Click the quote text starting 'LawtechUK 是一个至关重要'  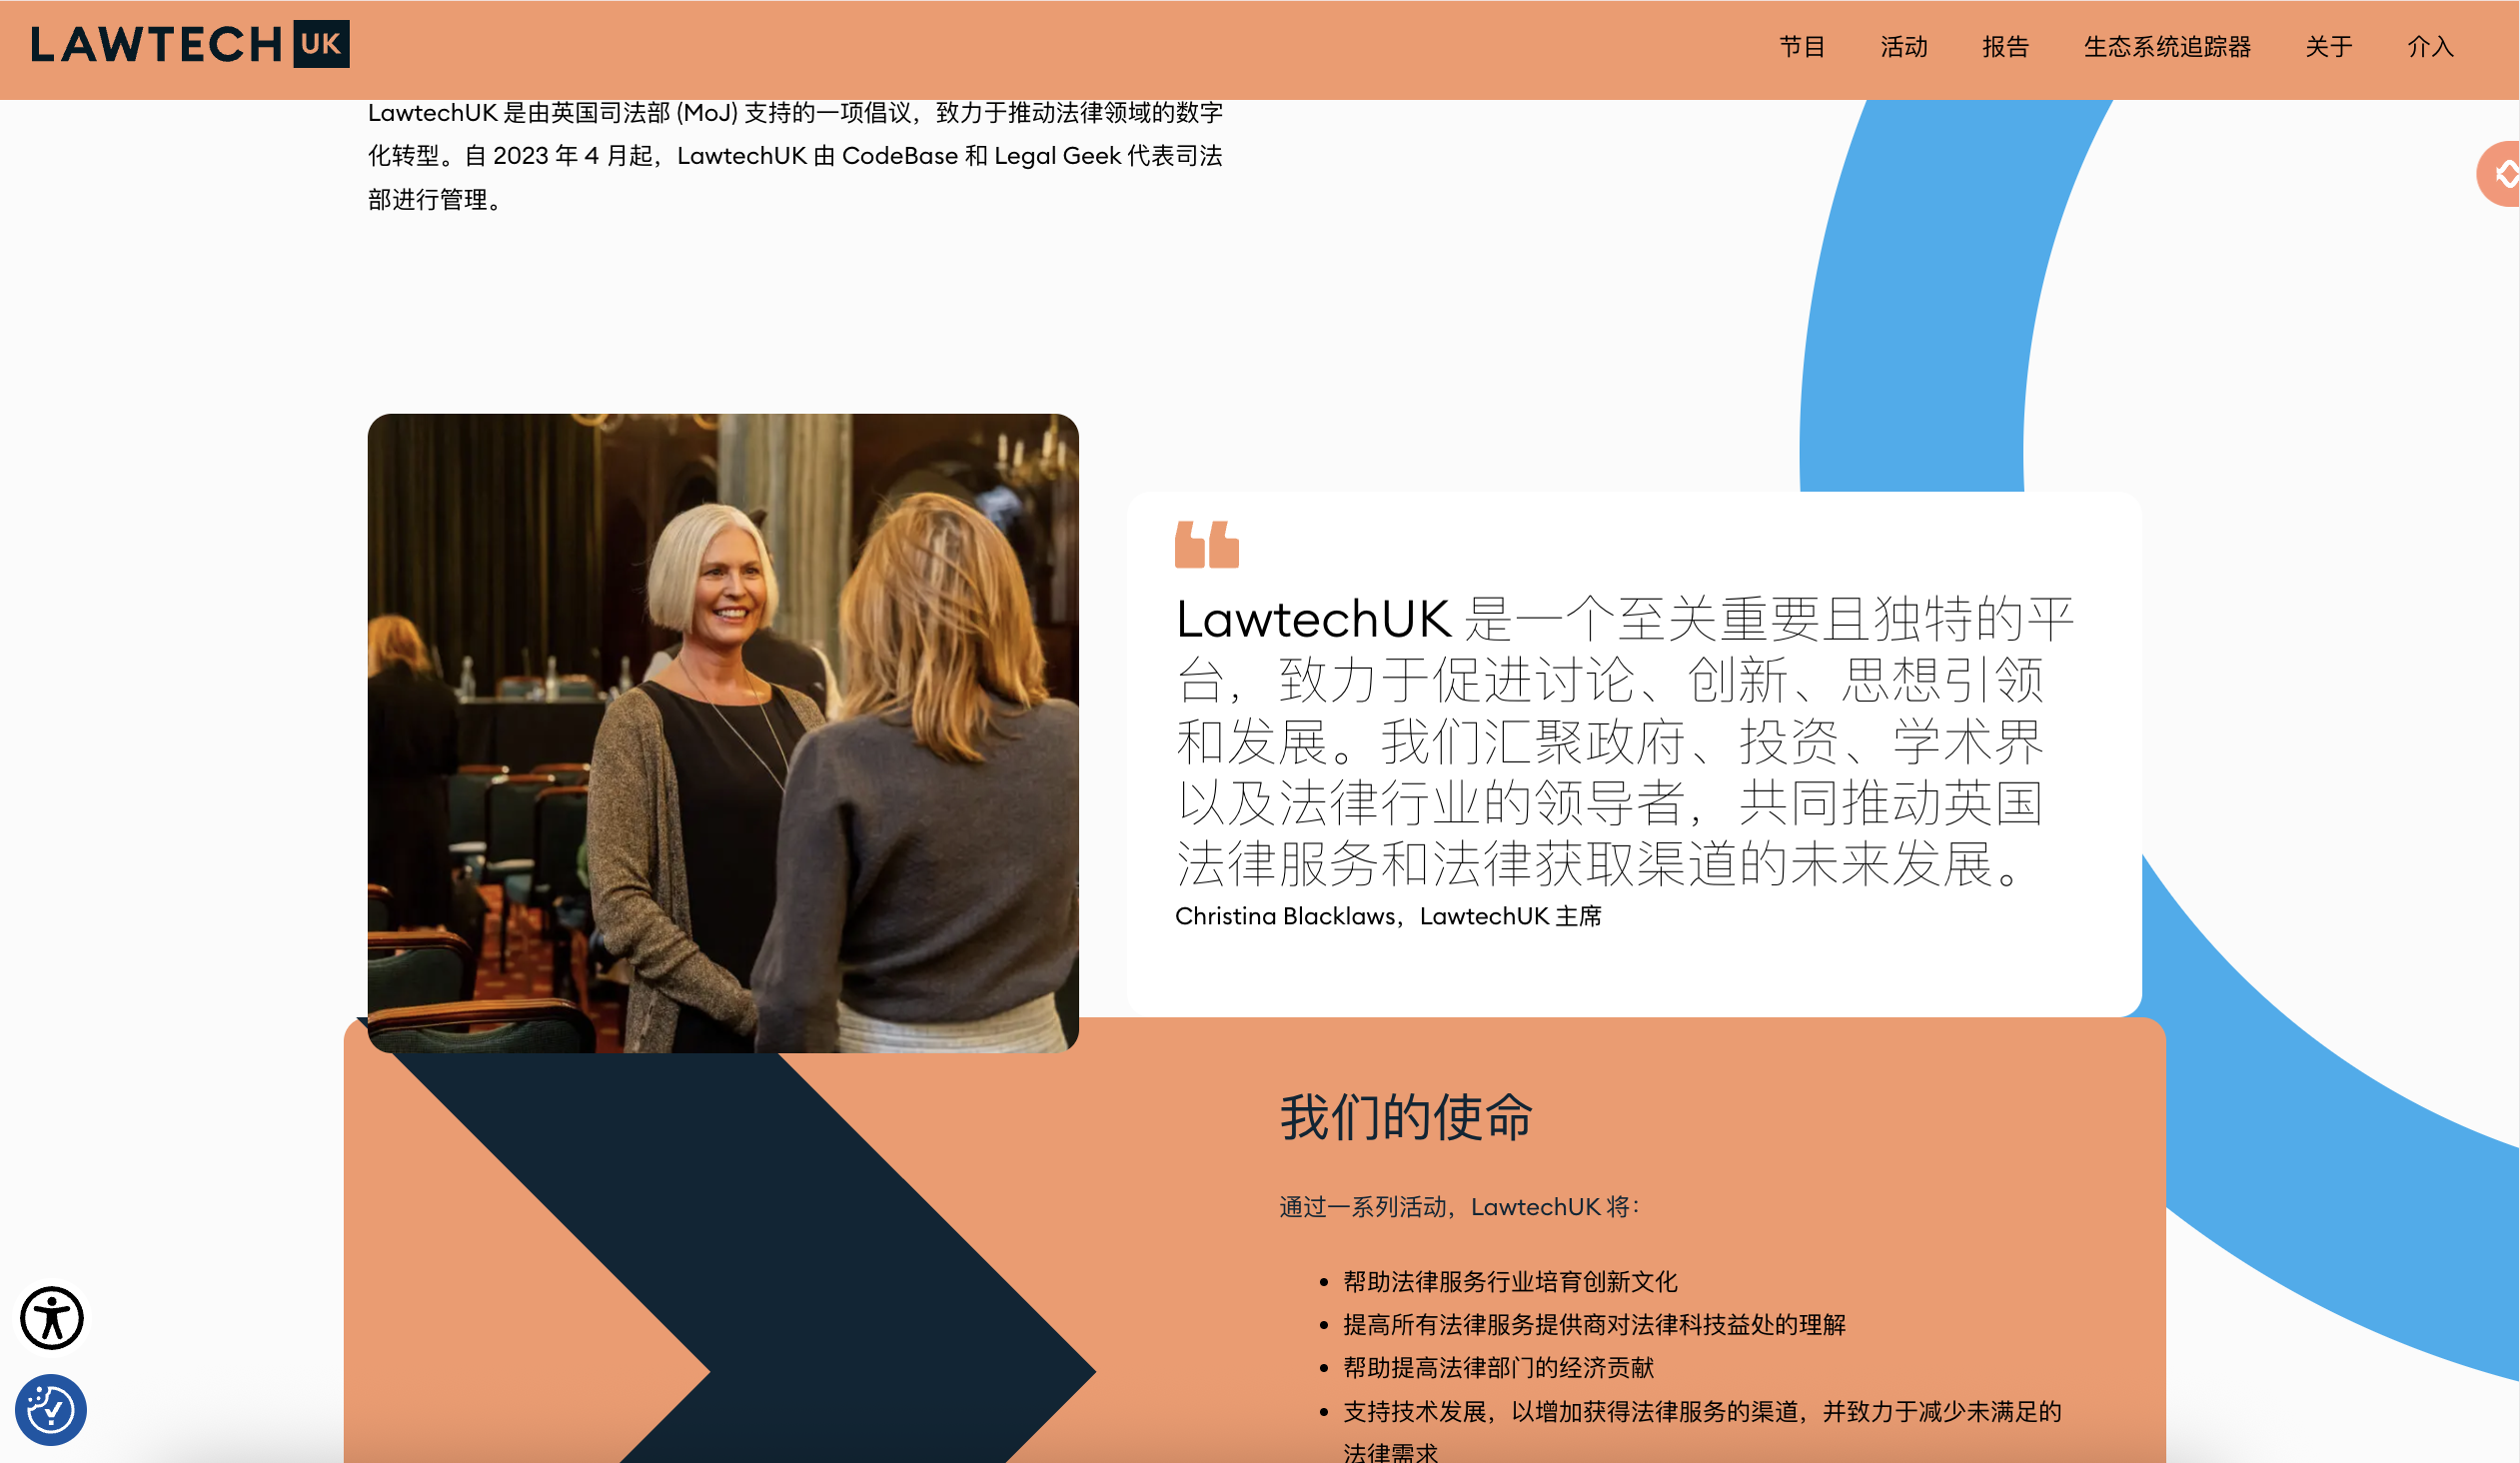(x=1625, y=741)
